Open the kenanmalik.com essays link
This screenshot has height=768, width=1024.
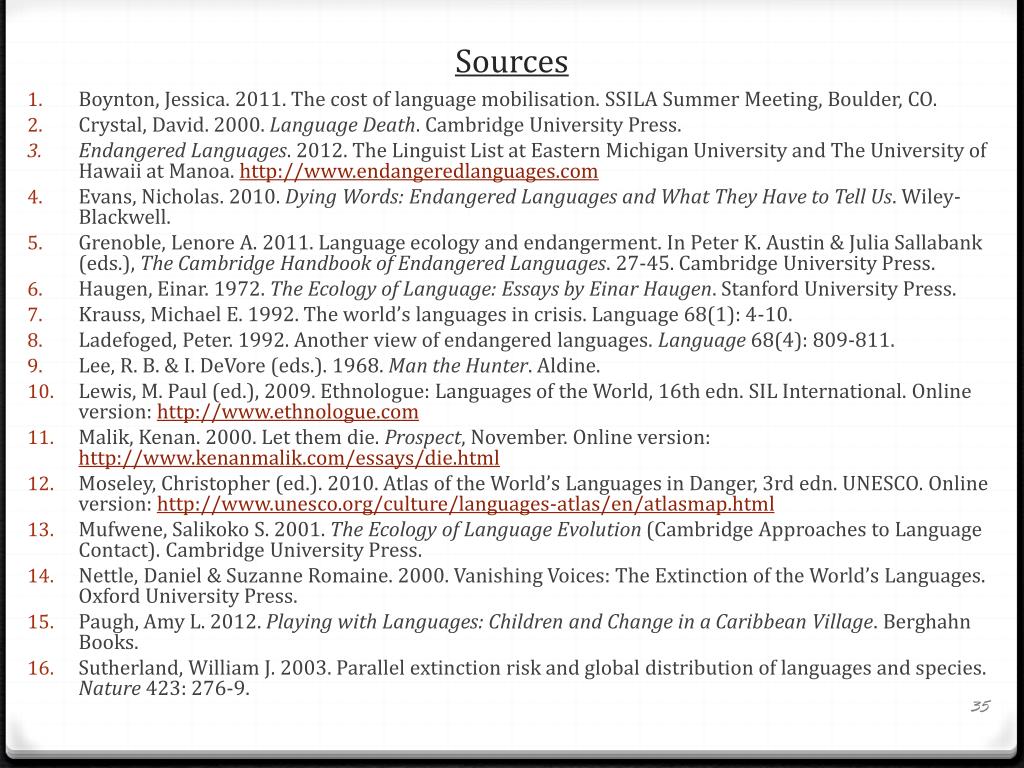click(x=289, y=458)
